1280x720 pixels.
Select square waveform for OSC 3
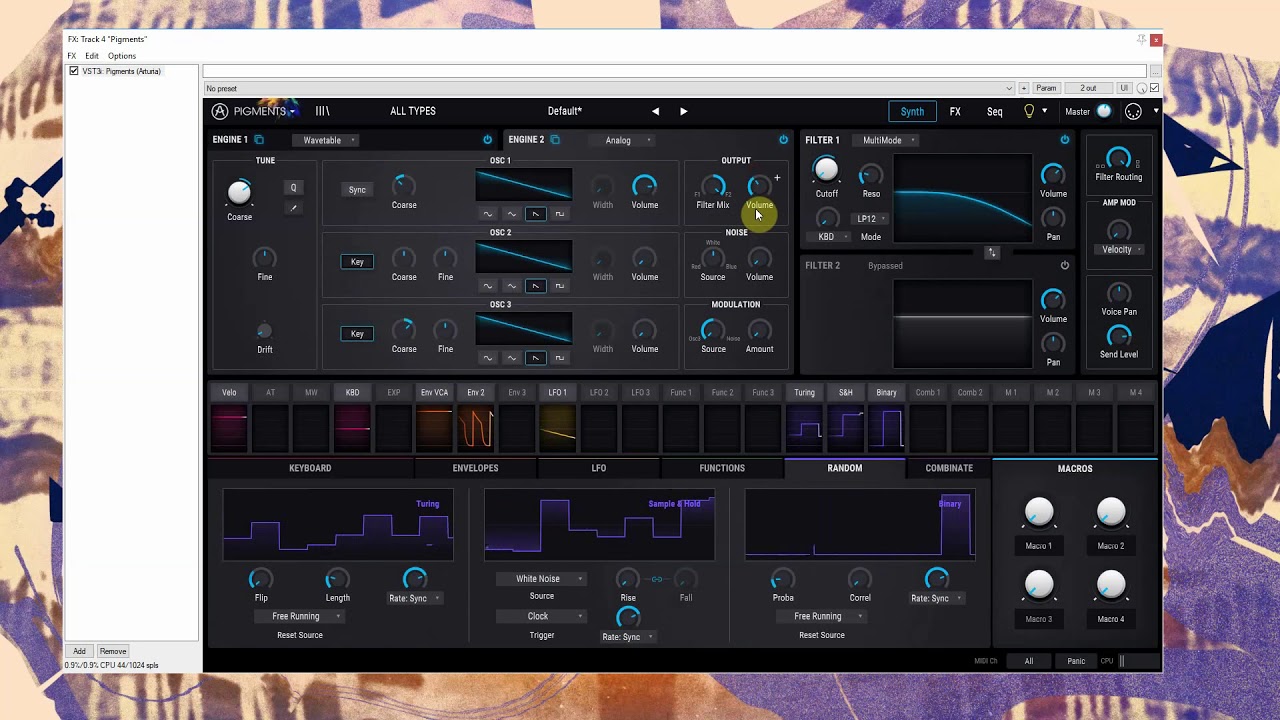click(559, 357)
